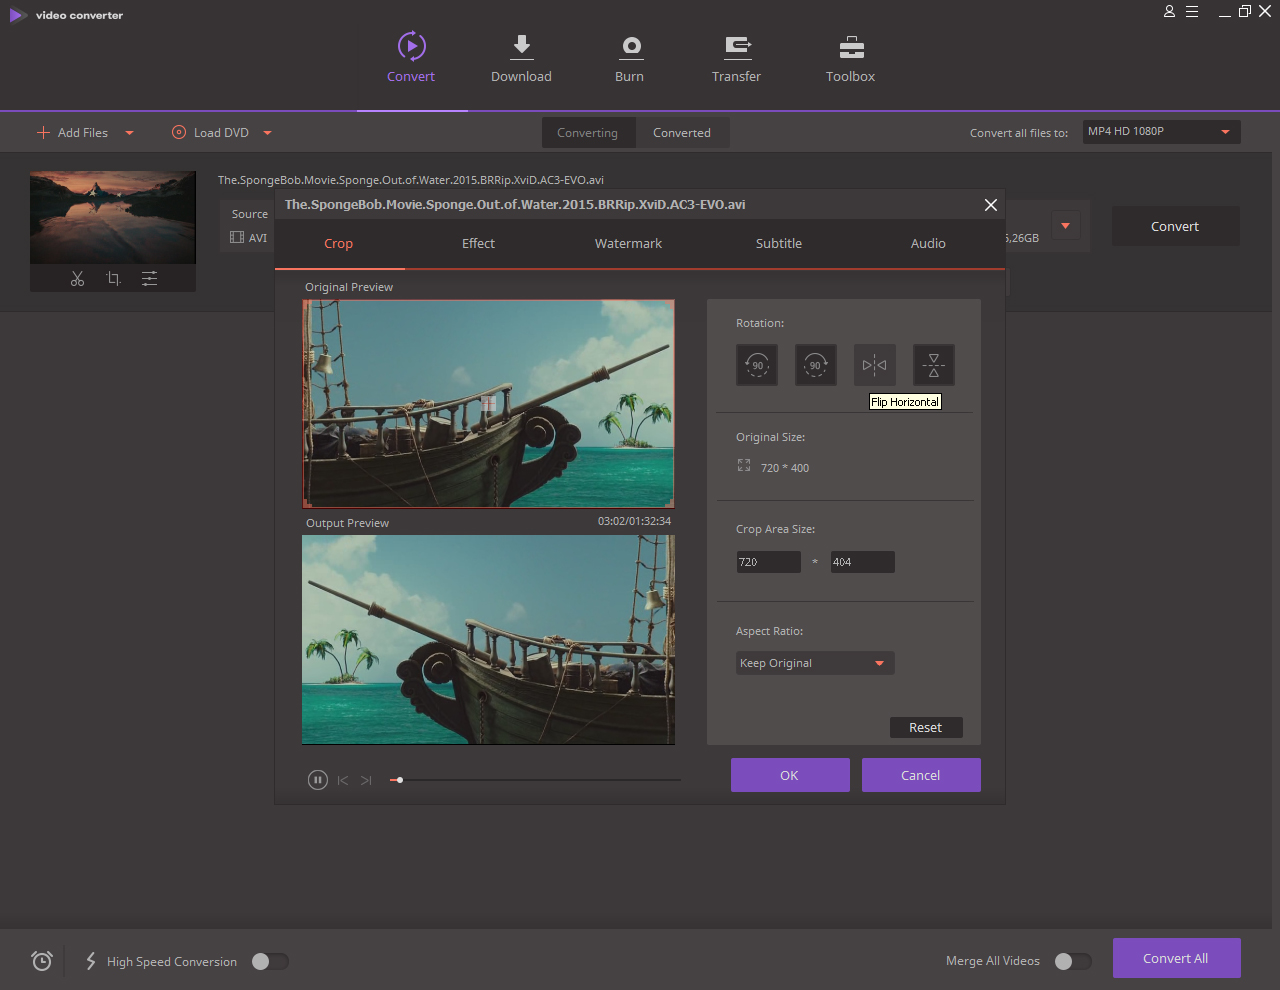The image size is (1280, 990).
Task: Switch to the Subtitle tab
Action: pos(779,244)
